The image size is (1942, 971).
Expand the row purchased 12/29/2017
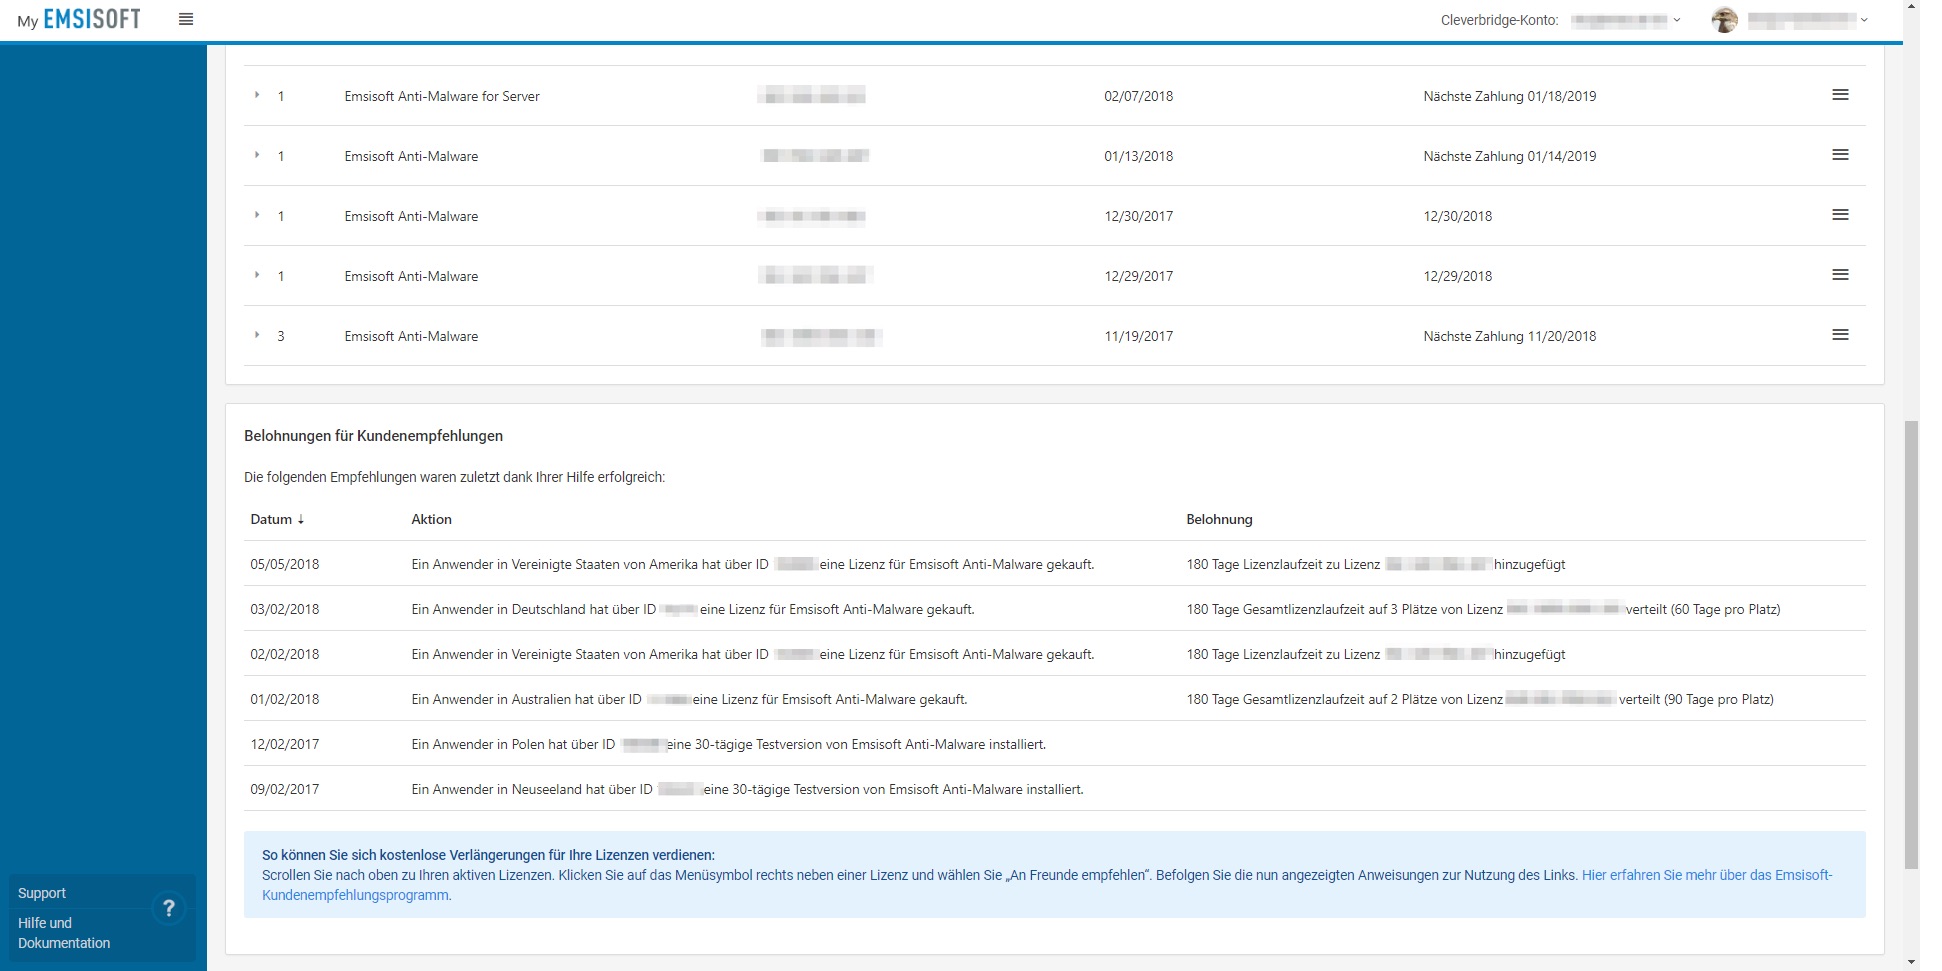(257, 275)
